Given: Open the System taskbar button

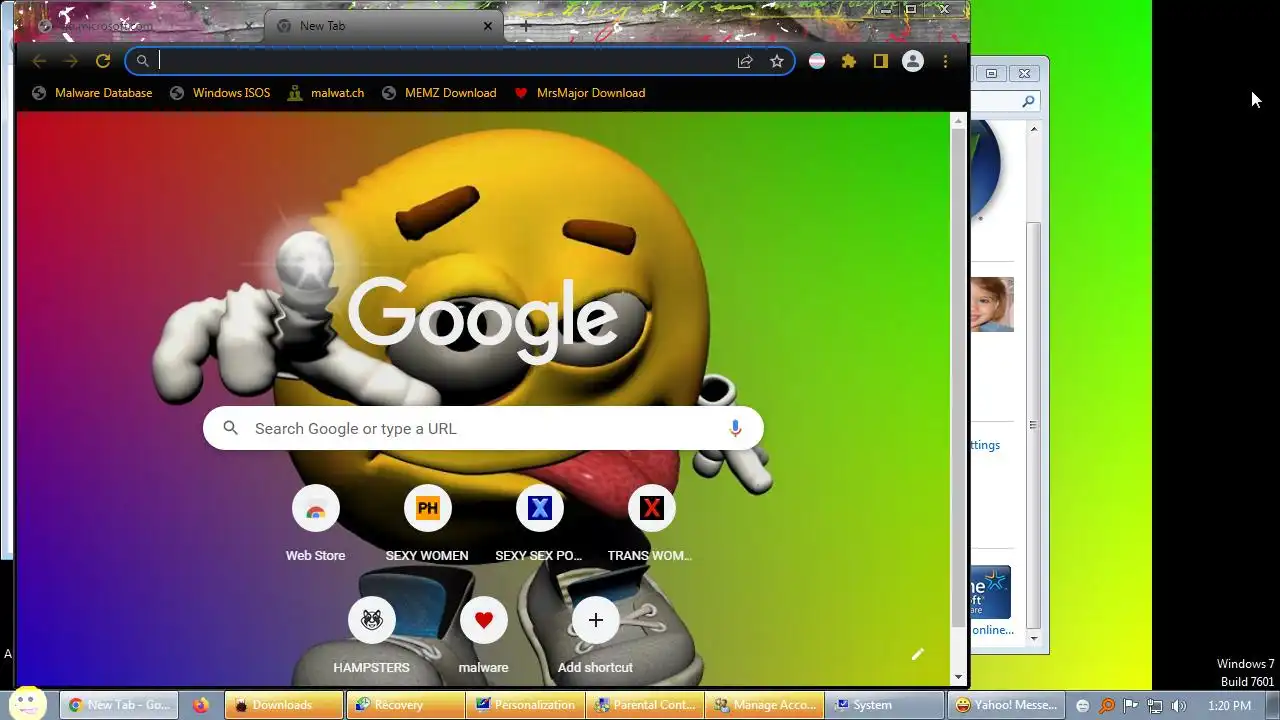Looking at the screenshot, I should click(x=885, y=705).
